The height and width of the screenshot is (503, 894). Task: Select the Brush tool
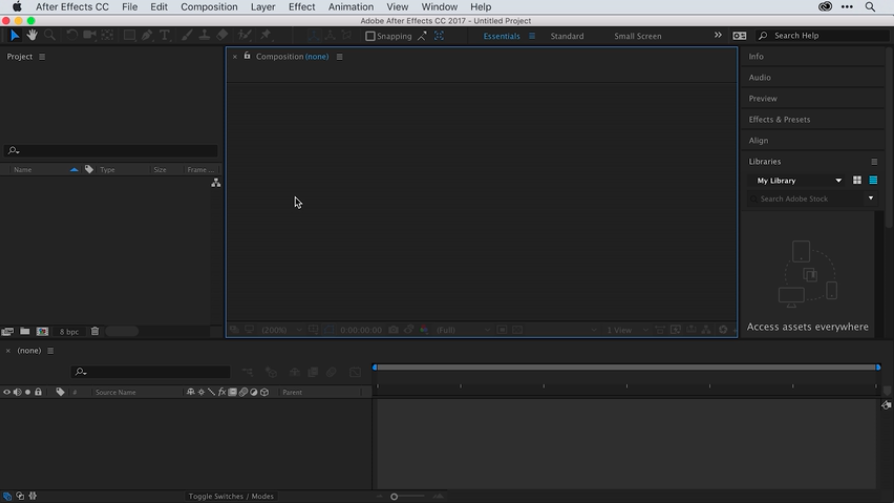[186, 35]
